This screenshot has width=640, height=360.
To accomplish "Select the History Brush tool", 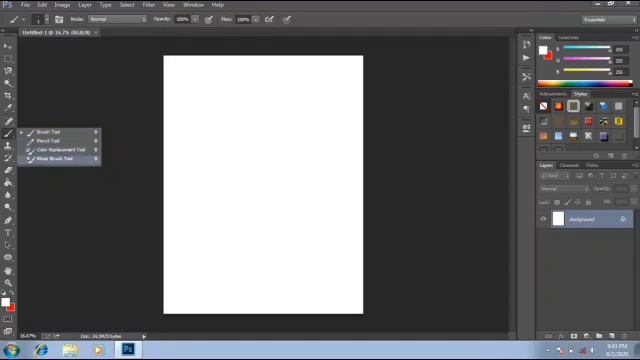I will [x=8, y=158].
